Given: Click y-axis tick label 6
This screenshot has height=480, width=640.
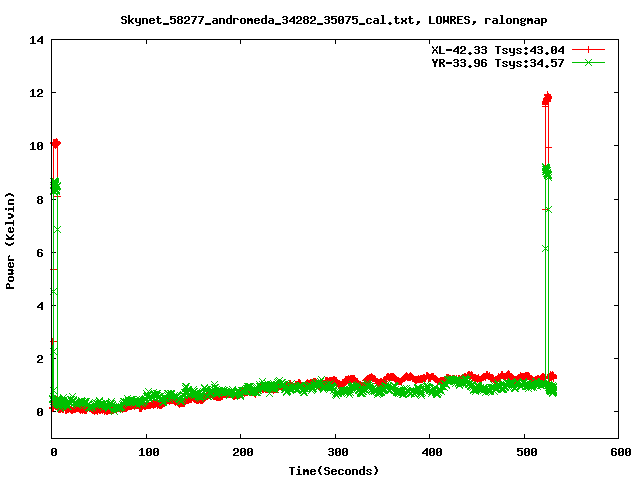Looking at the screenshot, I should coord(40,253).
